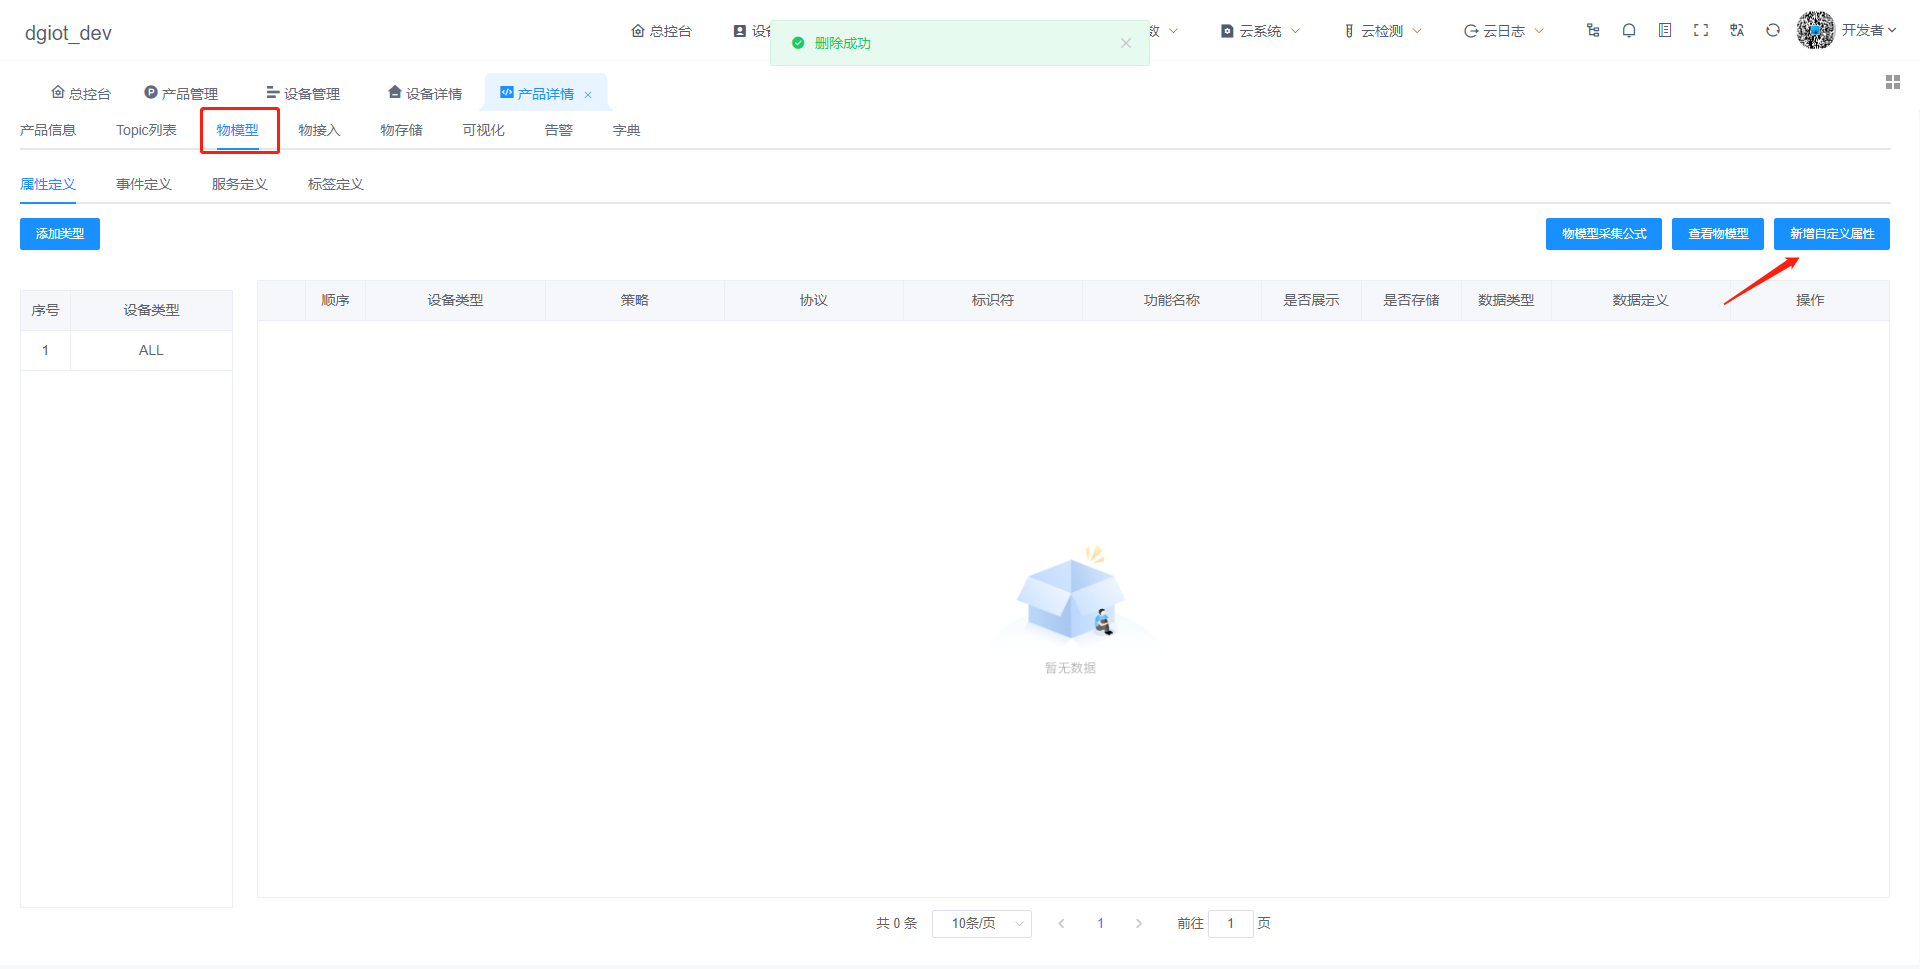Expand the 云检测 menu
This screenshot has height=969, width=1920.
coord(1383,31)
